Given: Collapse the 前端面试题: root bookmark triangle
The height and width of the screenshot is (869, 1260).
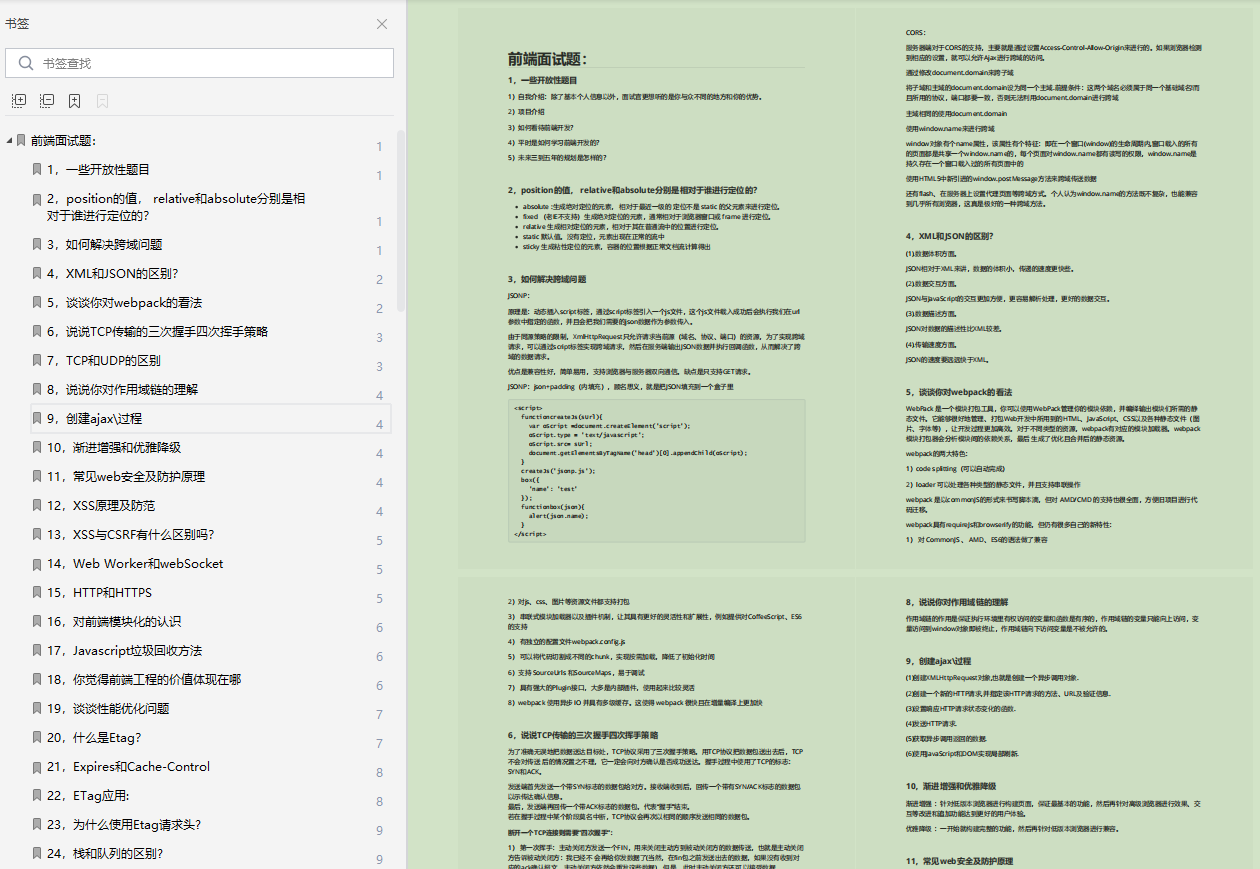Looking at the screenshot, I should [9, 141].
